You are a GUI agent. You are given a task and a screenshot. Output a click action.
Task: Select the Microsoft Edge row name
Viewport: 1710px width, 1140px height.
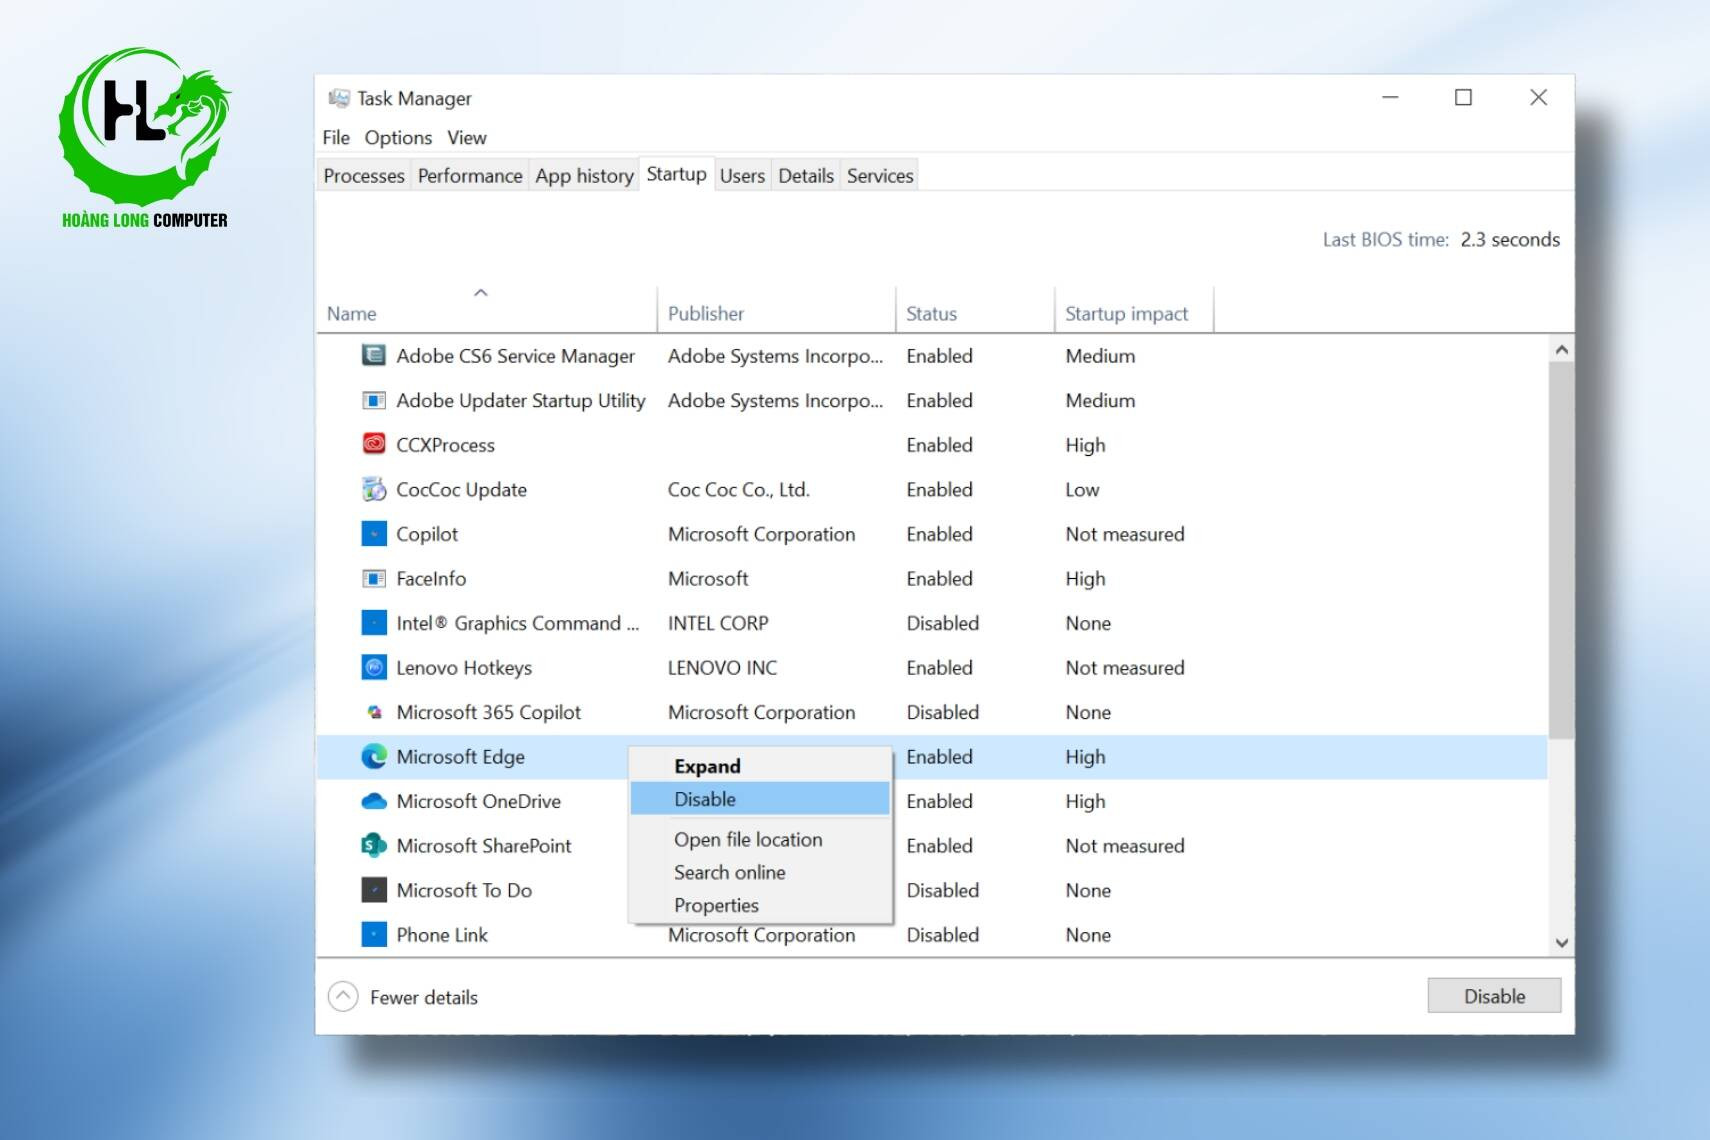point(460,757)
